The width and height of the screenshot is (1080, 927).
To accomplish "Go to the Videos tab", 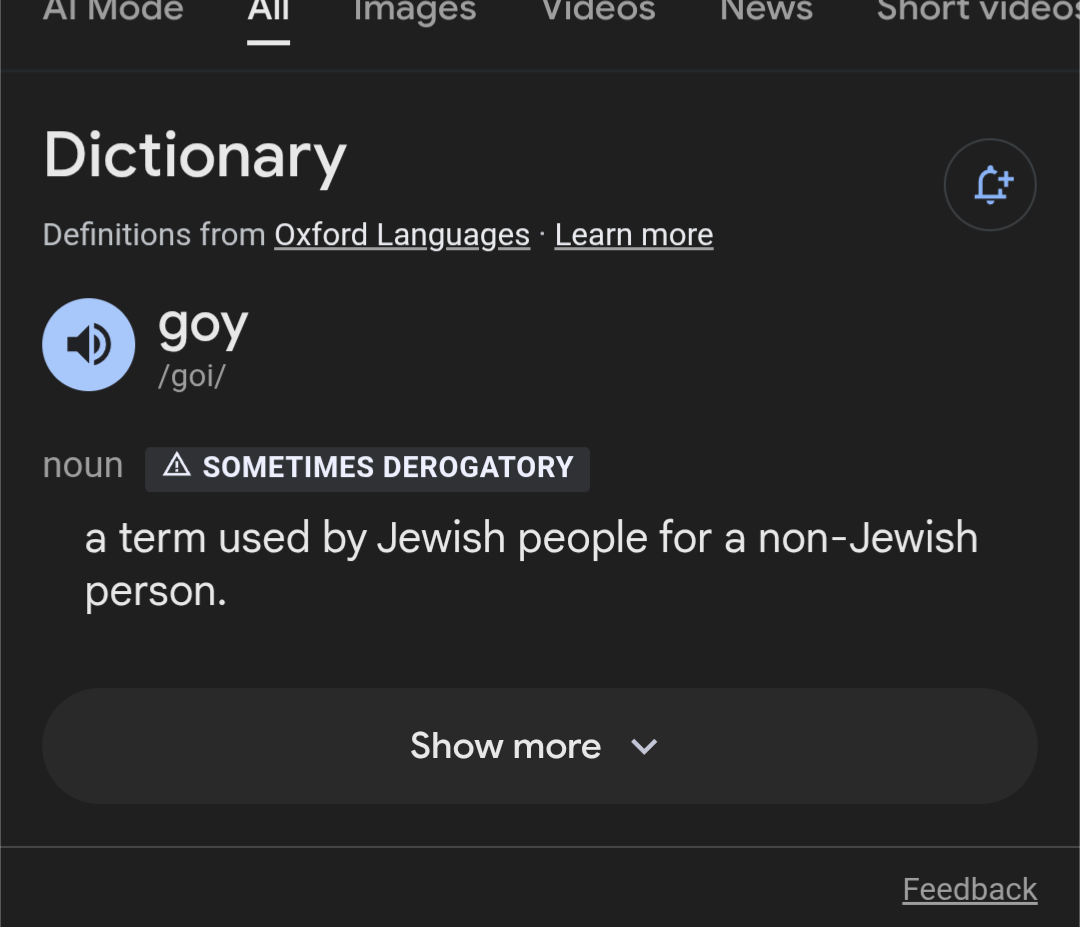I will 598,12.
